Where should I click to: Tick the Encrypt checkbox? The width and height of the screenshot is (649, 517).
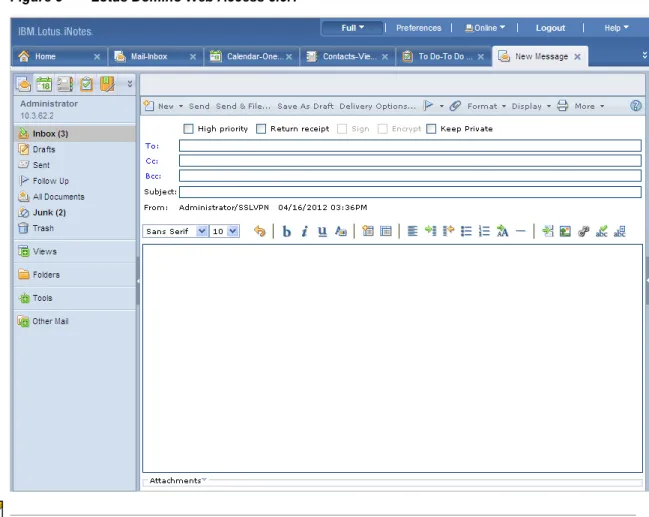[x=382, y=129]
